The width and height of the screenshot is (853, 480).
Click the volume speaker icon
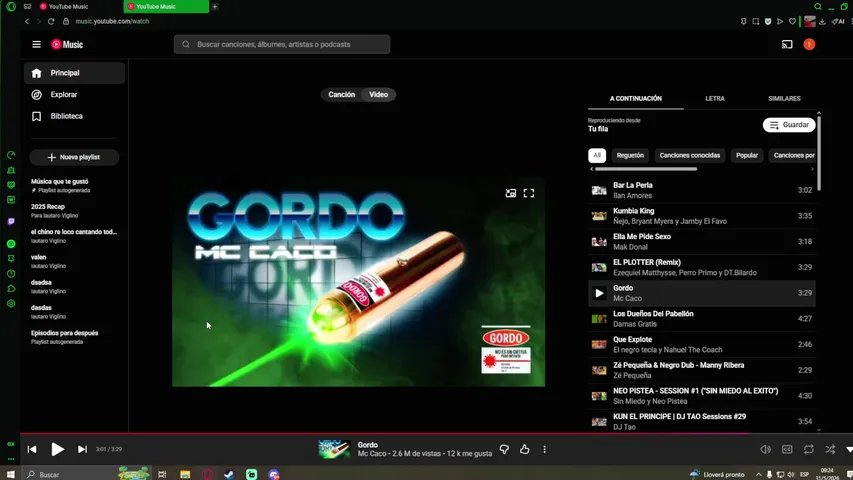765,450
